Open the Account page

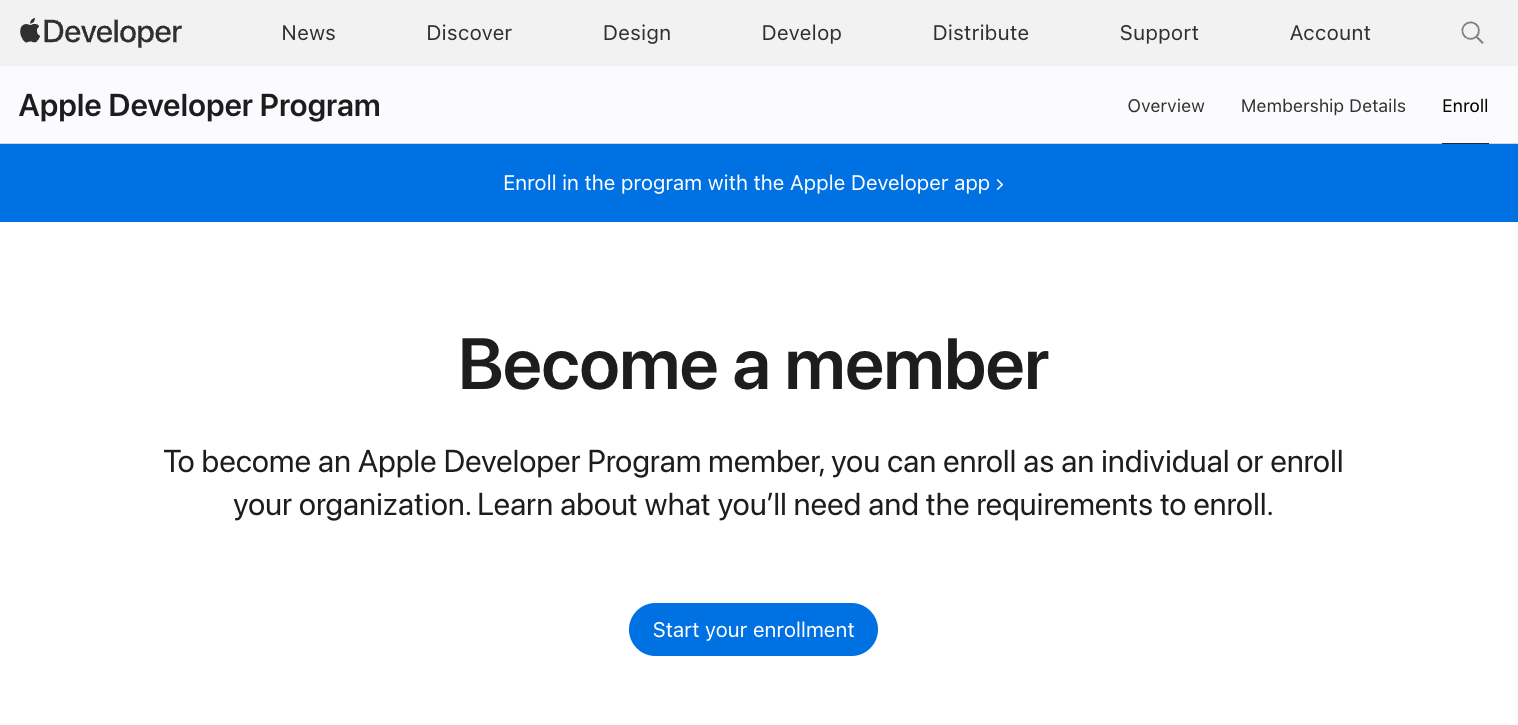(1330, 32)
